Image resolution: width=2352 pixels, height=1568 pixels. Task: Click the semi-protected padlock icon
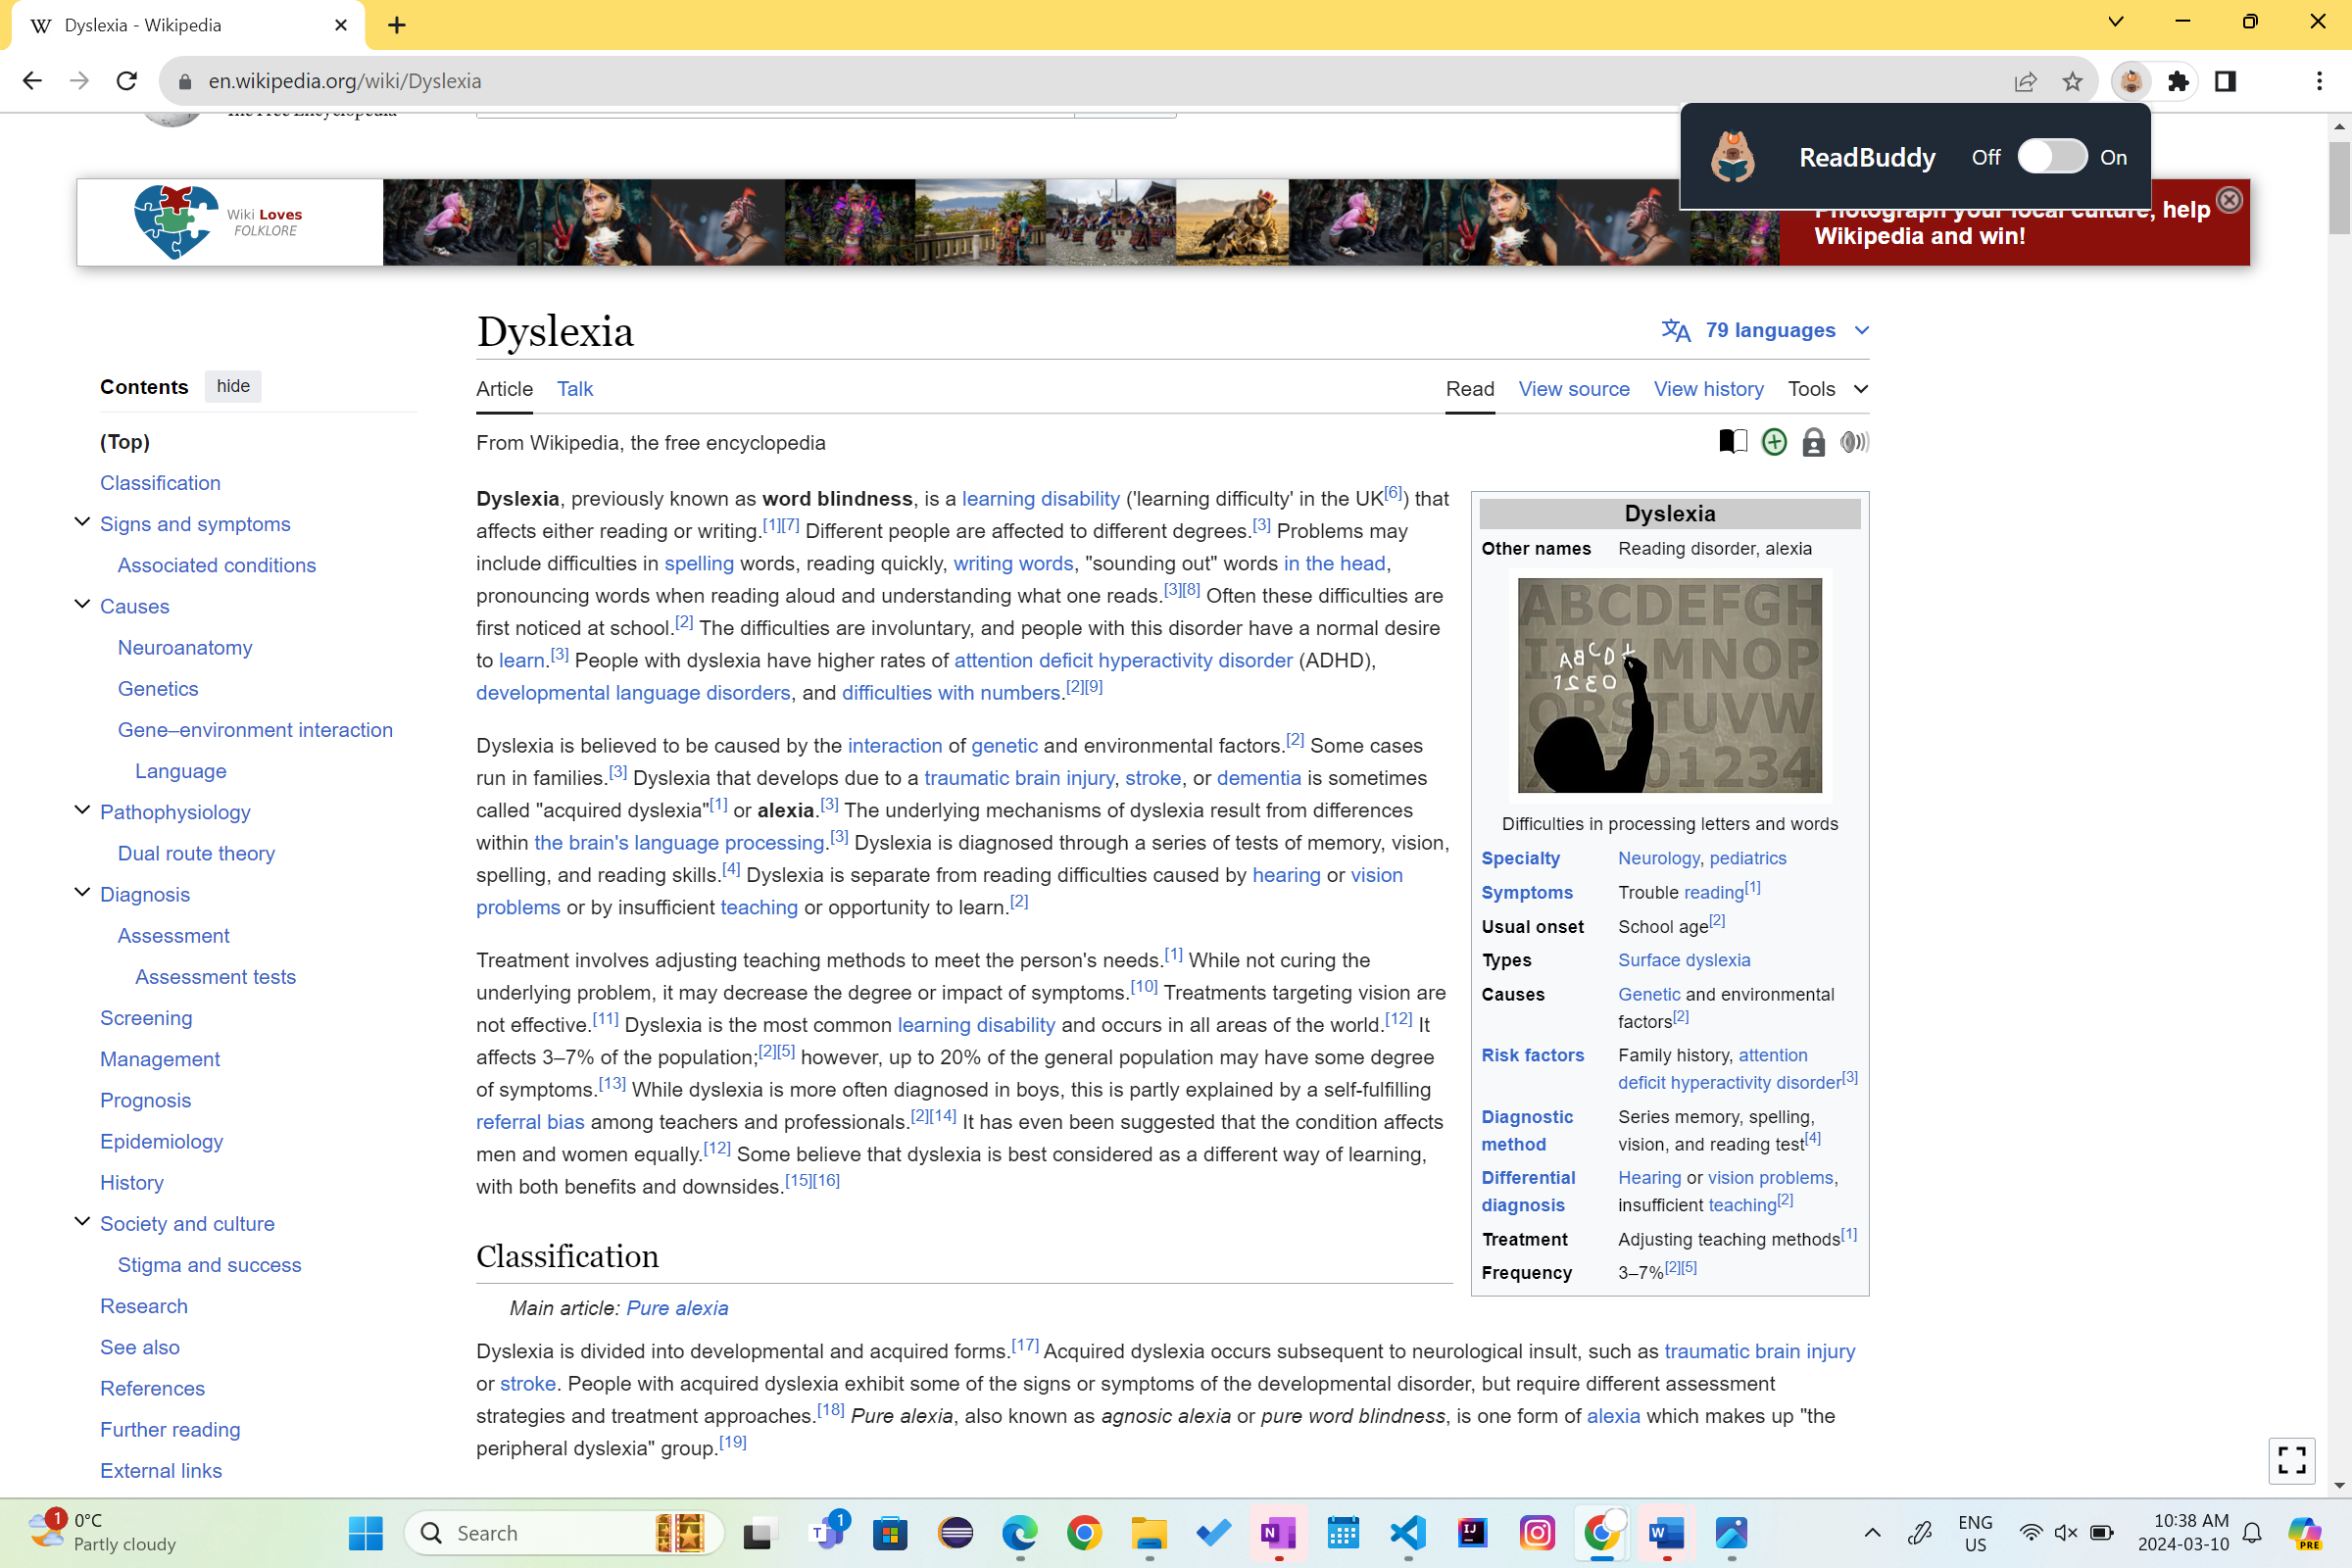click(x=1813, y=442)
